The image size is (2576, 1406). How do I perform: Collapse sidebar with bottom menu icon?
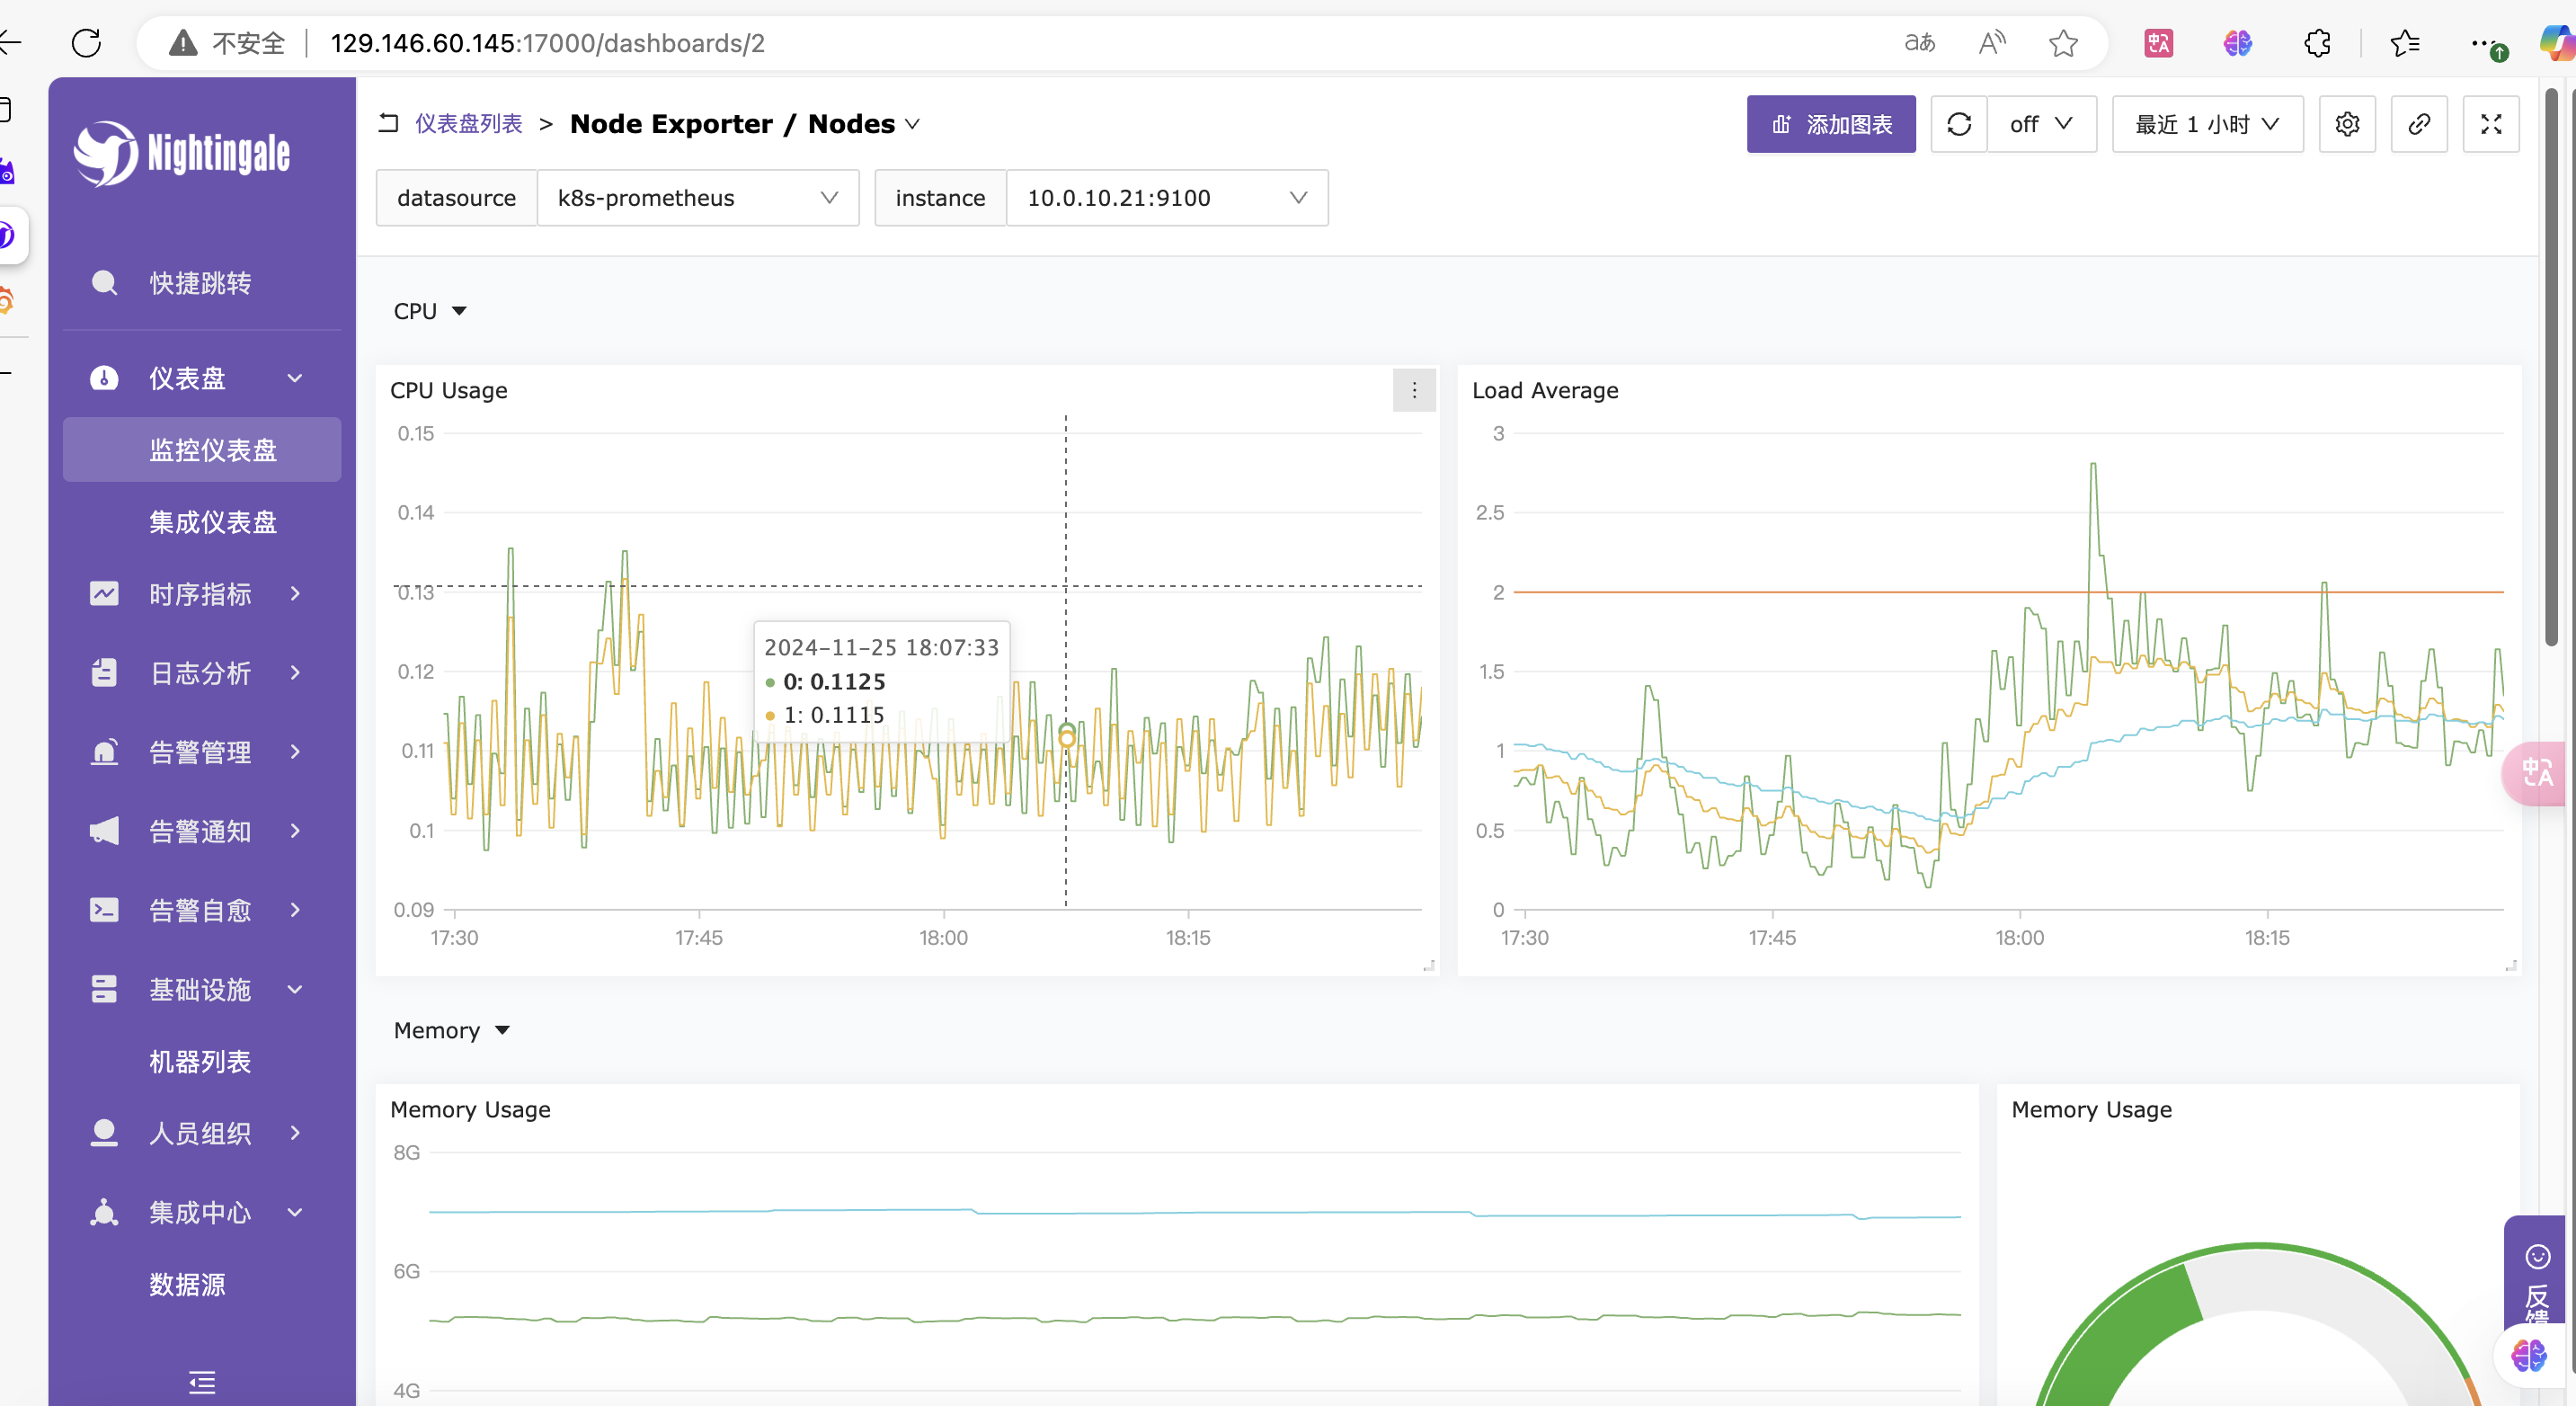(202, 1382)
